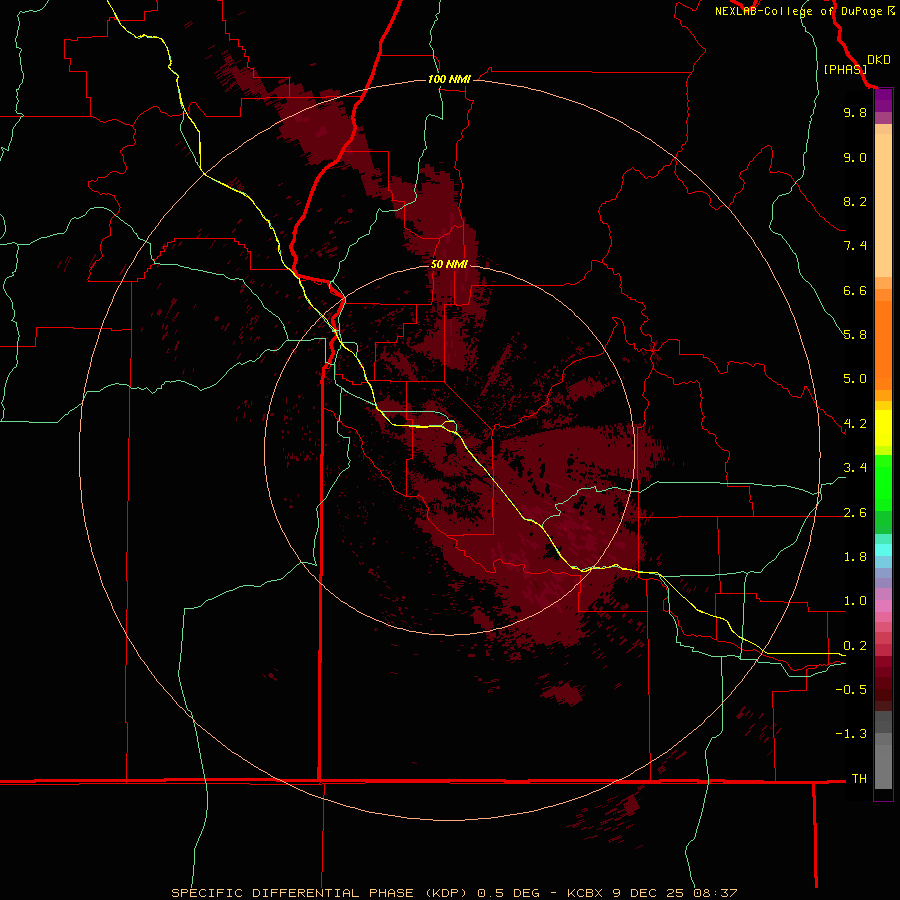The height and width of the screenshot is (900, 900).
Task: Select the 8.2 legend value
Action: (x=855, y=201)
